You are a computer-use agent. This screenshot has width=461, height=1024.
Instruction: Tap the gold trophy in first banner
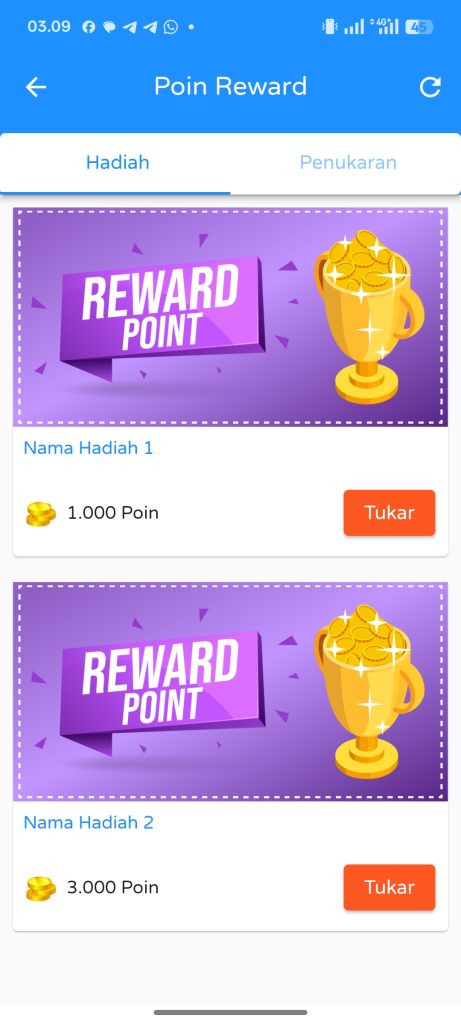[x=368, y=316]
